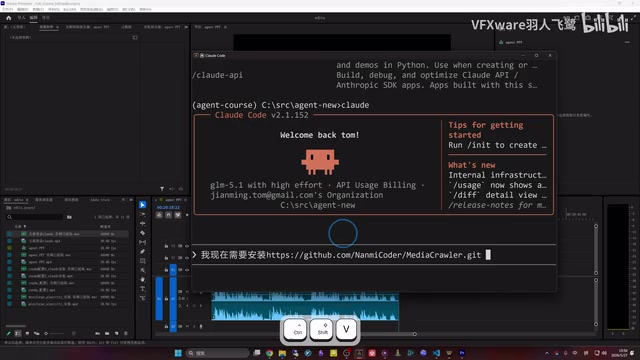Create a new bin in project panel
The width and height of the screenshot is (640, 360).
tap(107, 333)
